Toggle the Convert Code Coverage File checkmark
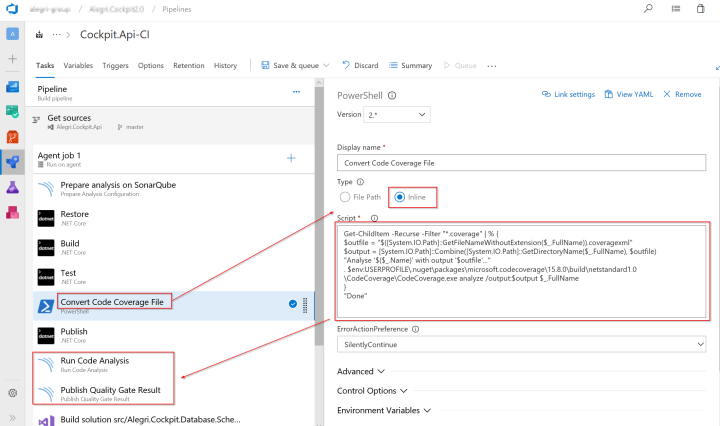 click(x=292, y=304)
